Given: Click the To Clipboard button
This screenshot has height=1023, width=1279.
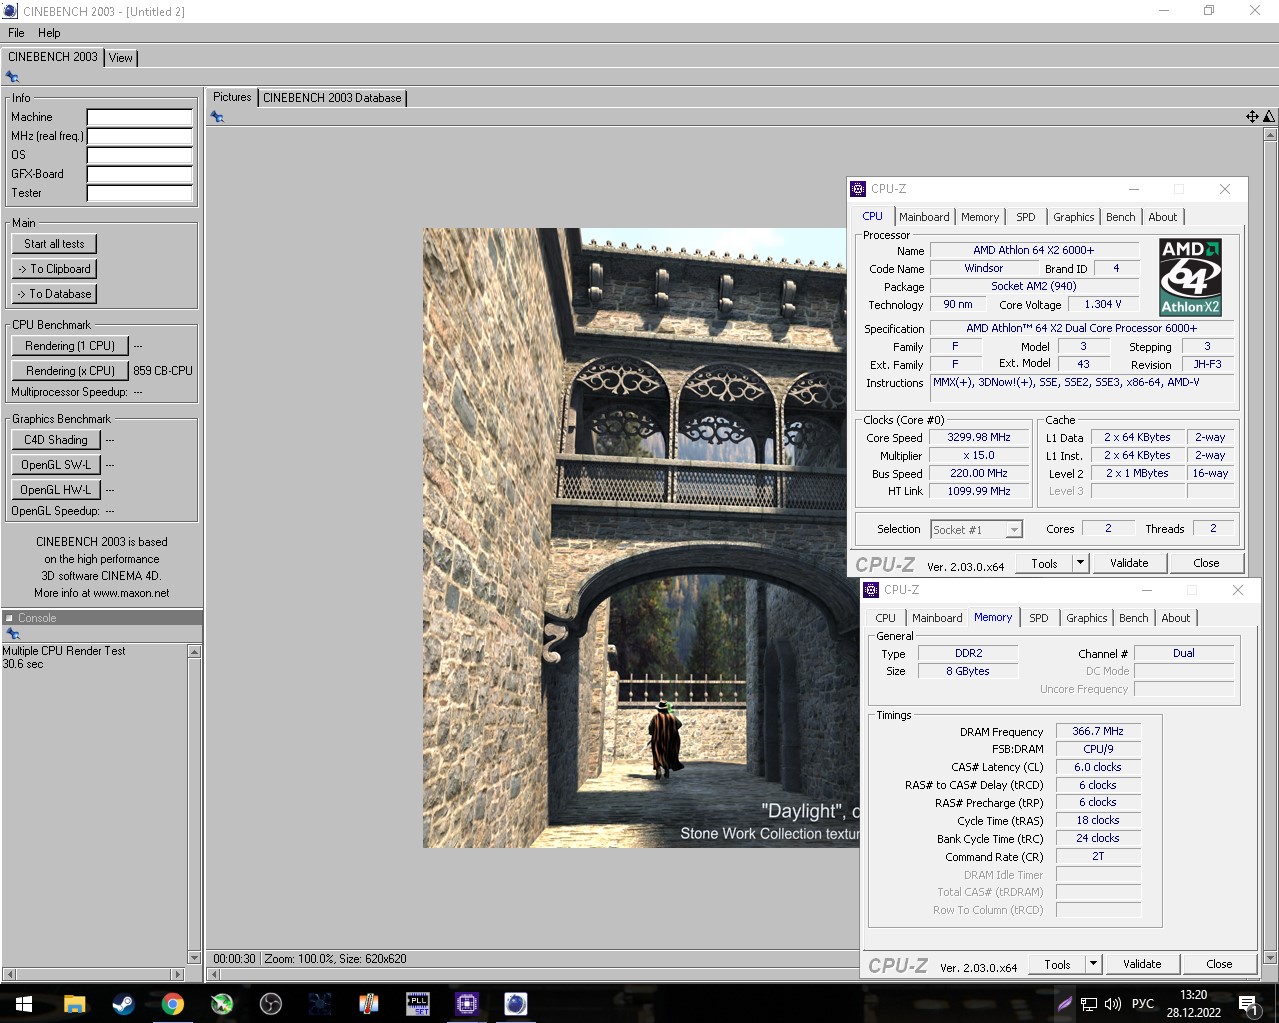Looking at the screenshot, I should (54, 269).
